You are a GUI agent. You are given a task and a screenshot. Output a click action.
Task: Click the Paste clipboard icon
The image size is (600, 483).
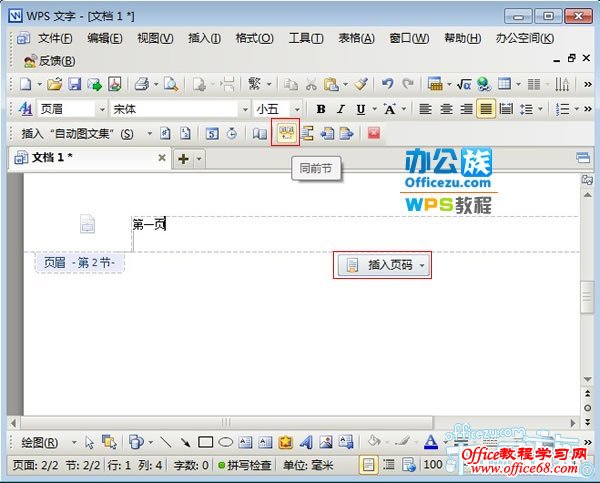click(331, 84)
